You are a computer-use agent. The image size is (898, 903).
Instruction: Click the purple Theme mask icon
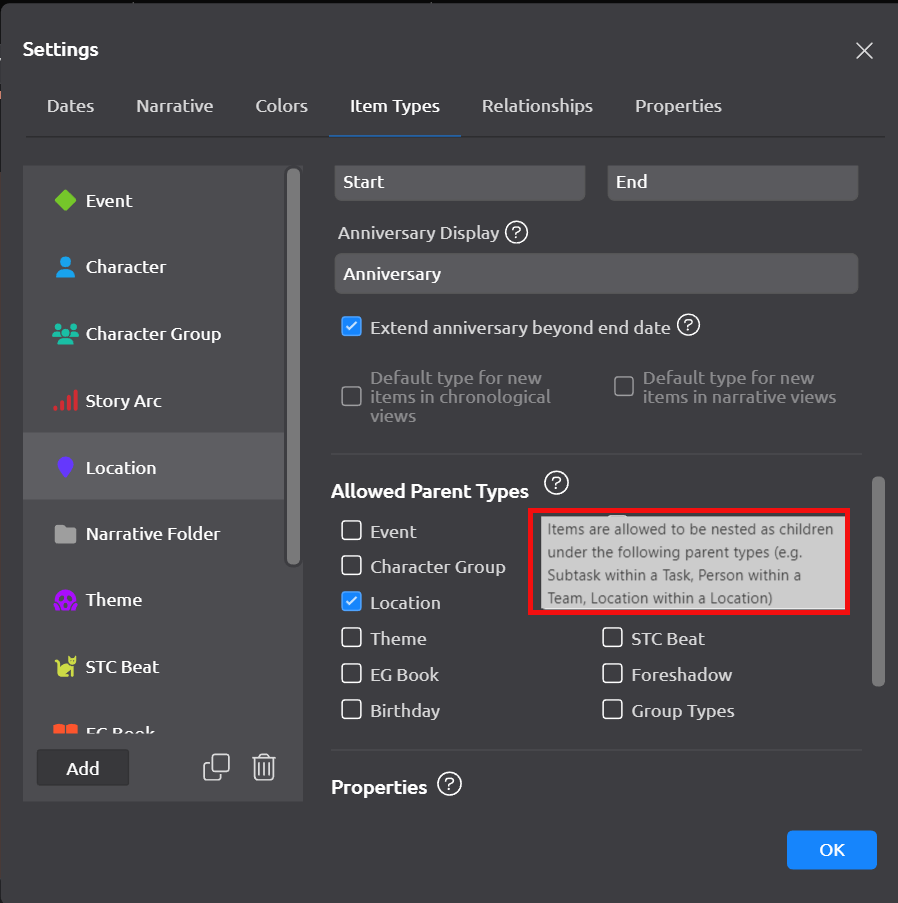click(65, 600)
